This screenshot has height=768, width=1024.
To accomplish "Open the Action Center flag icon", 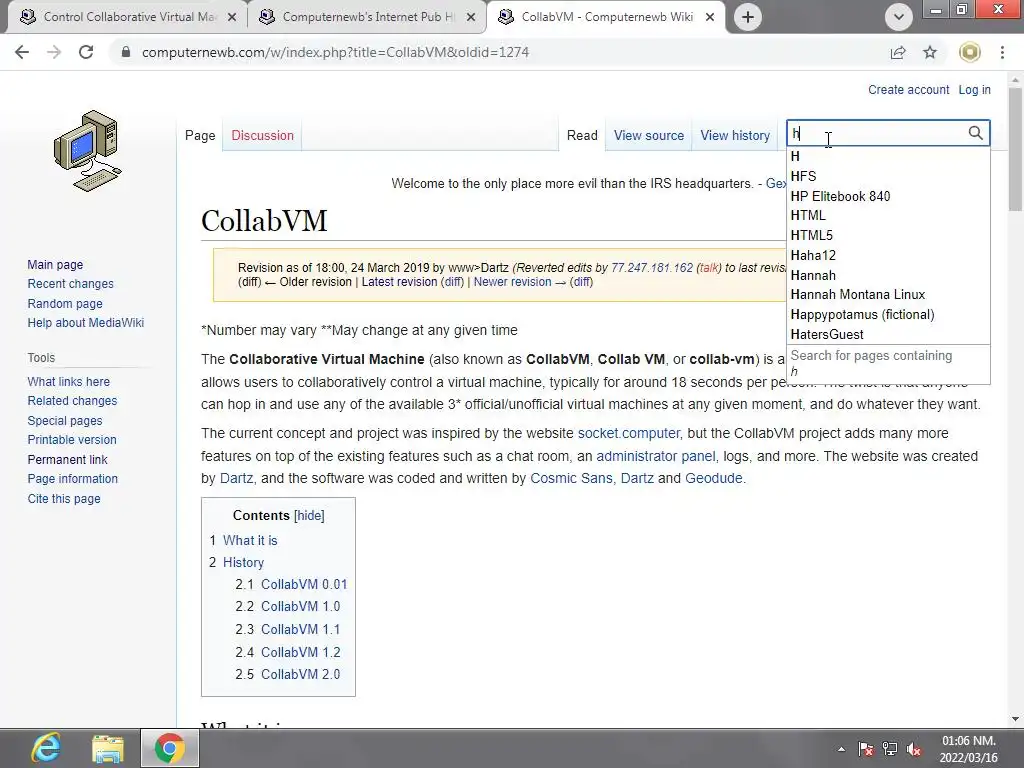I will coord(866,749).
